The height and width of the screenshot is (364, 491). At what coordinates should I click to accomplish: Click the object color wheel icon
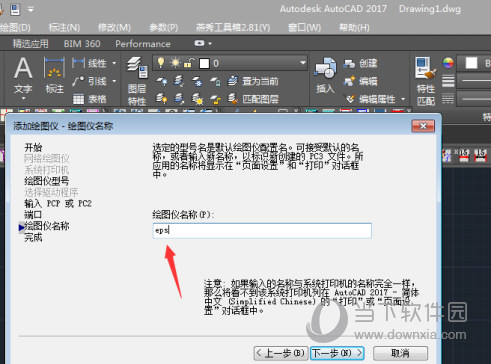click(448, 63)
